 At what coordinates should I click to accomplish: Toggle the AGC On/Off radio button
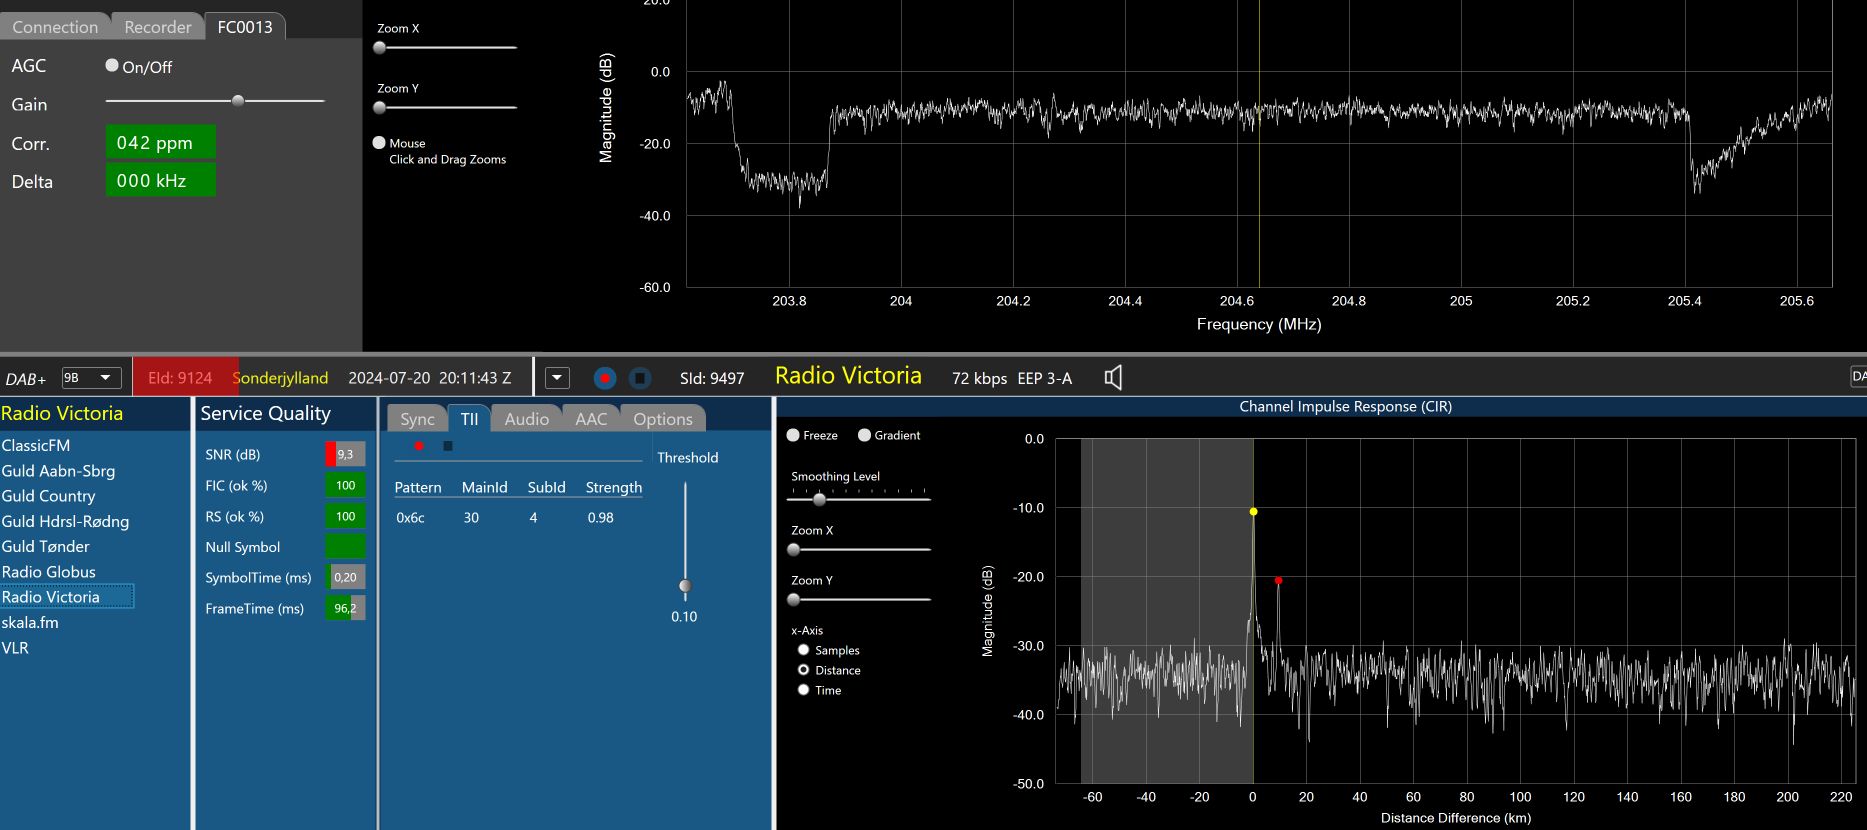(x=112, y=66)
